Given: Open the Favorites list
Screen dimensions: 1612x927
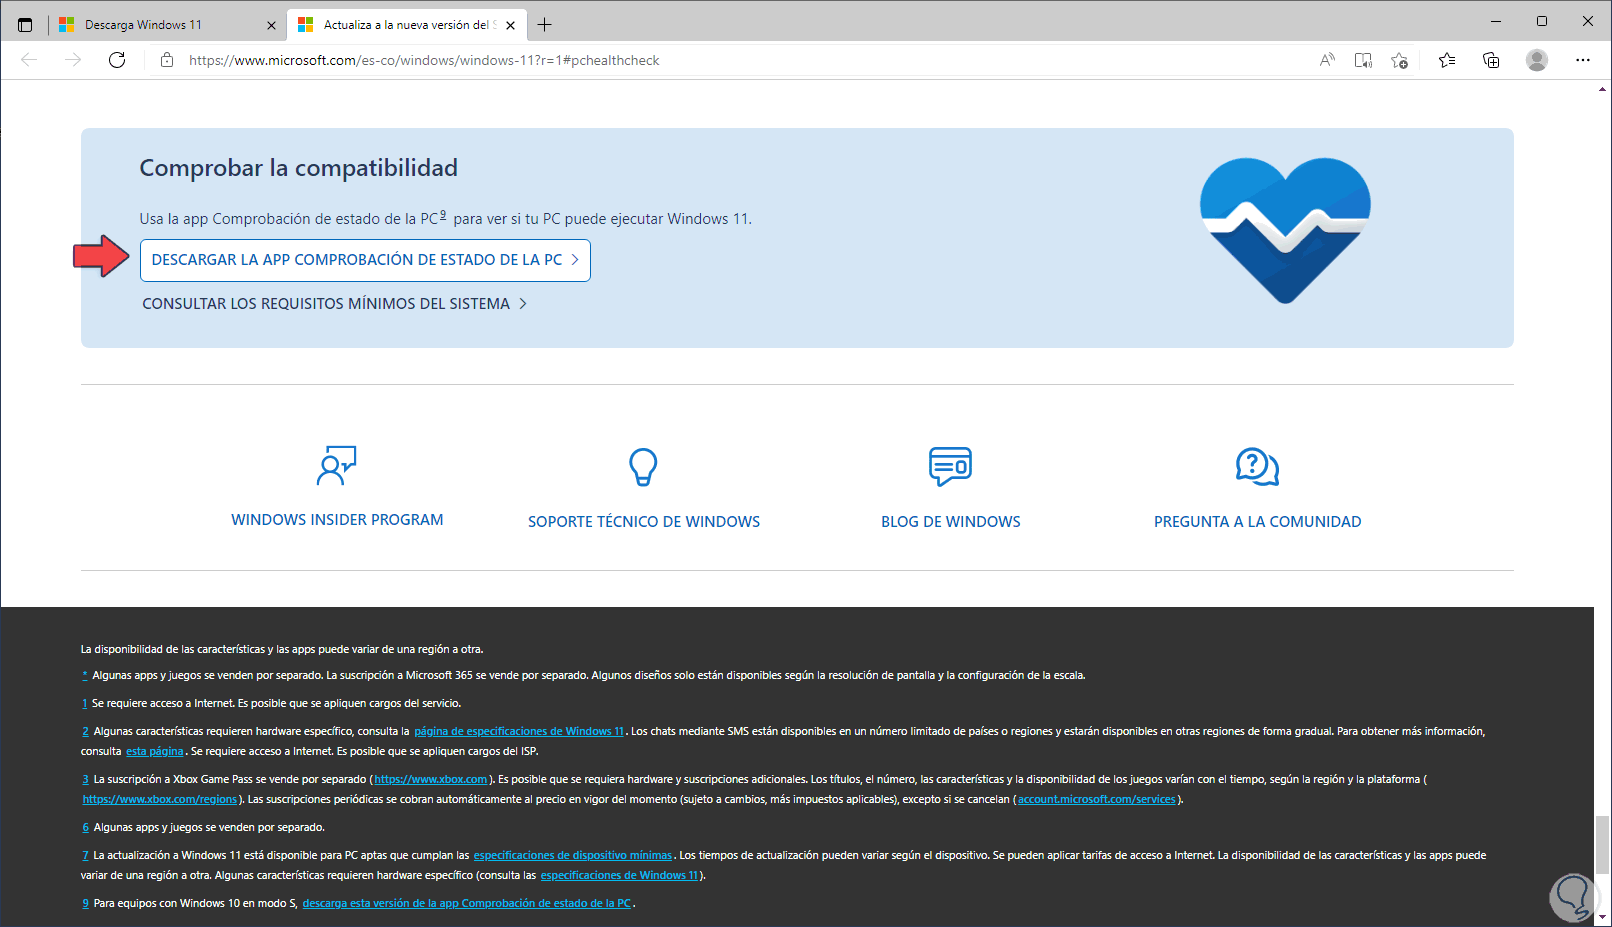Looking at the screenshot, I should coord(1447,60).
